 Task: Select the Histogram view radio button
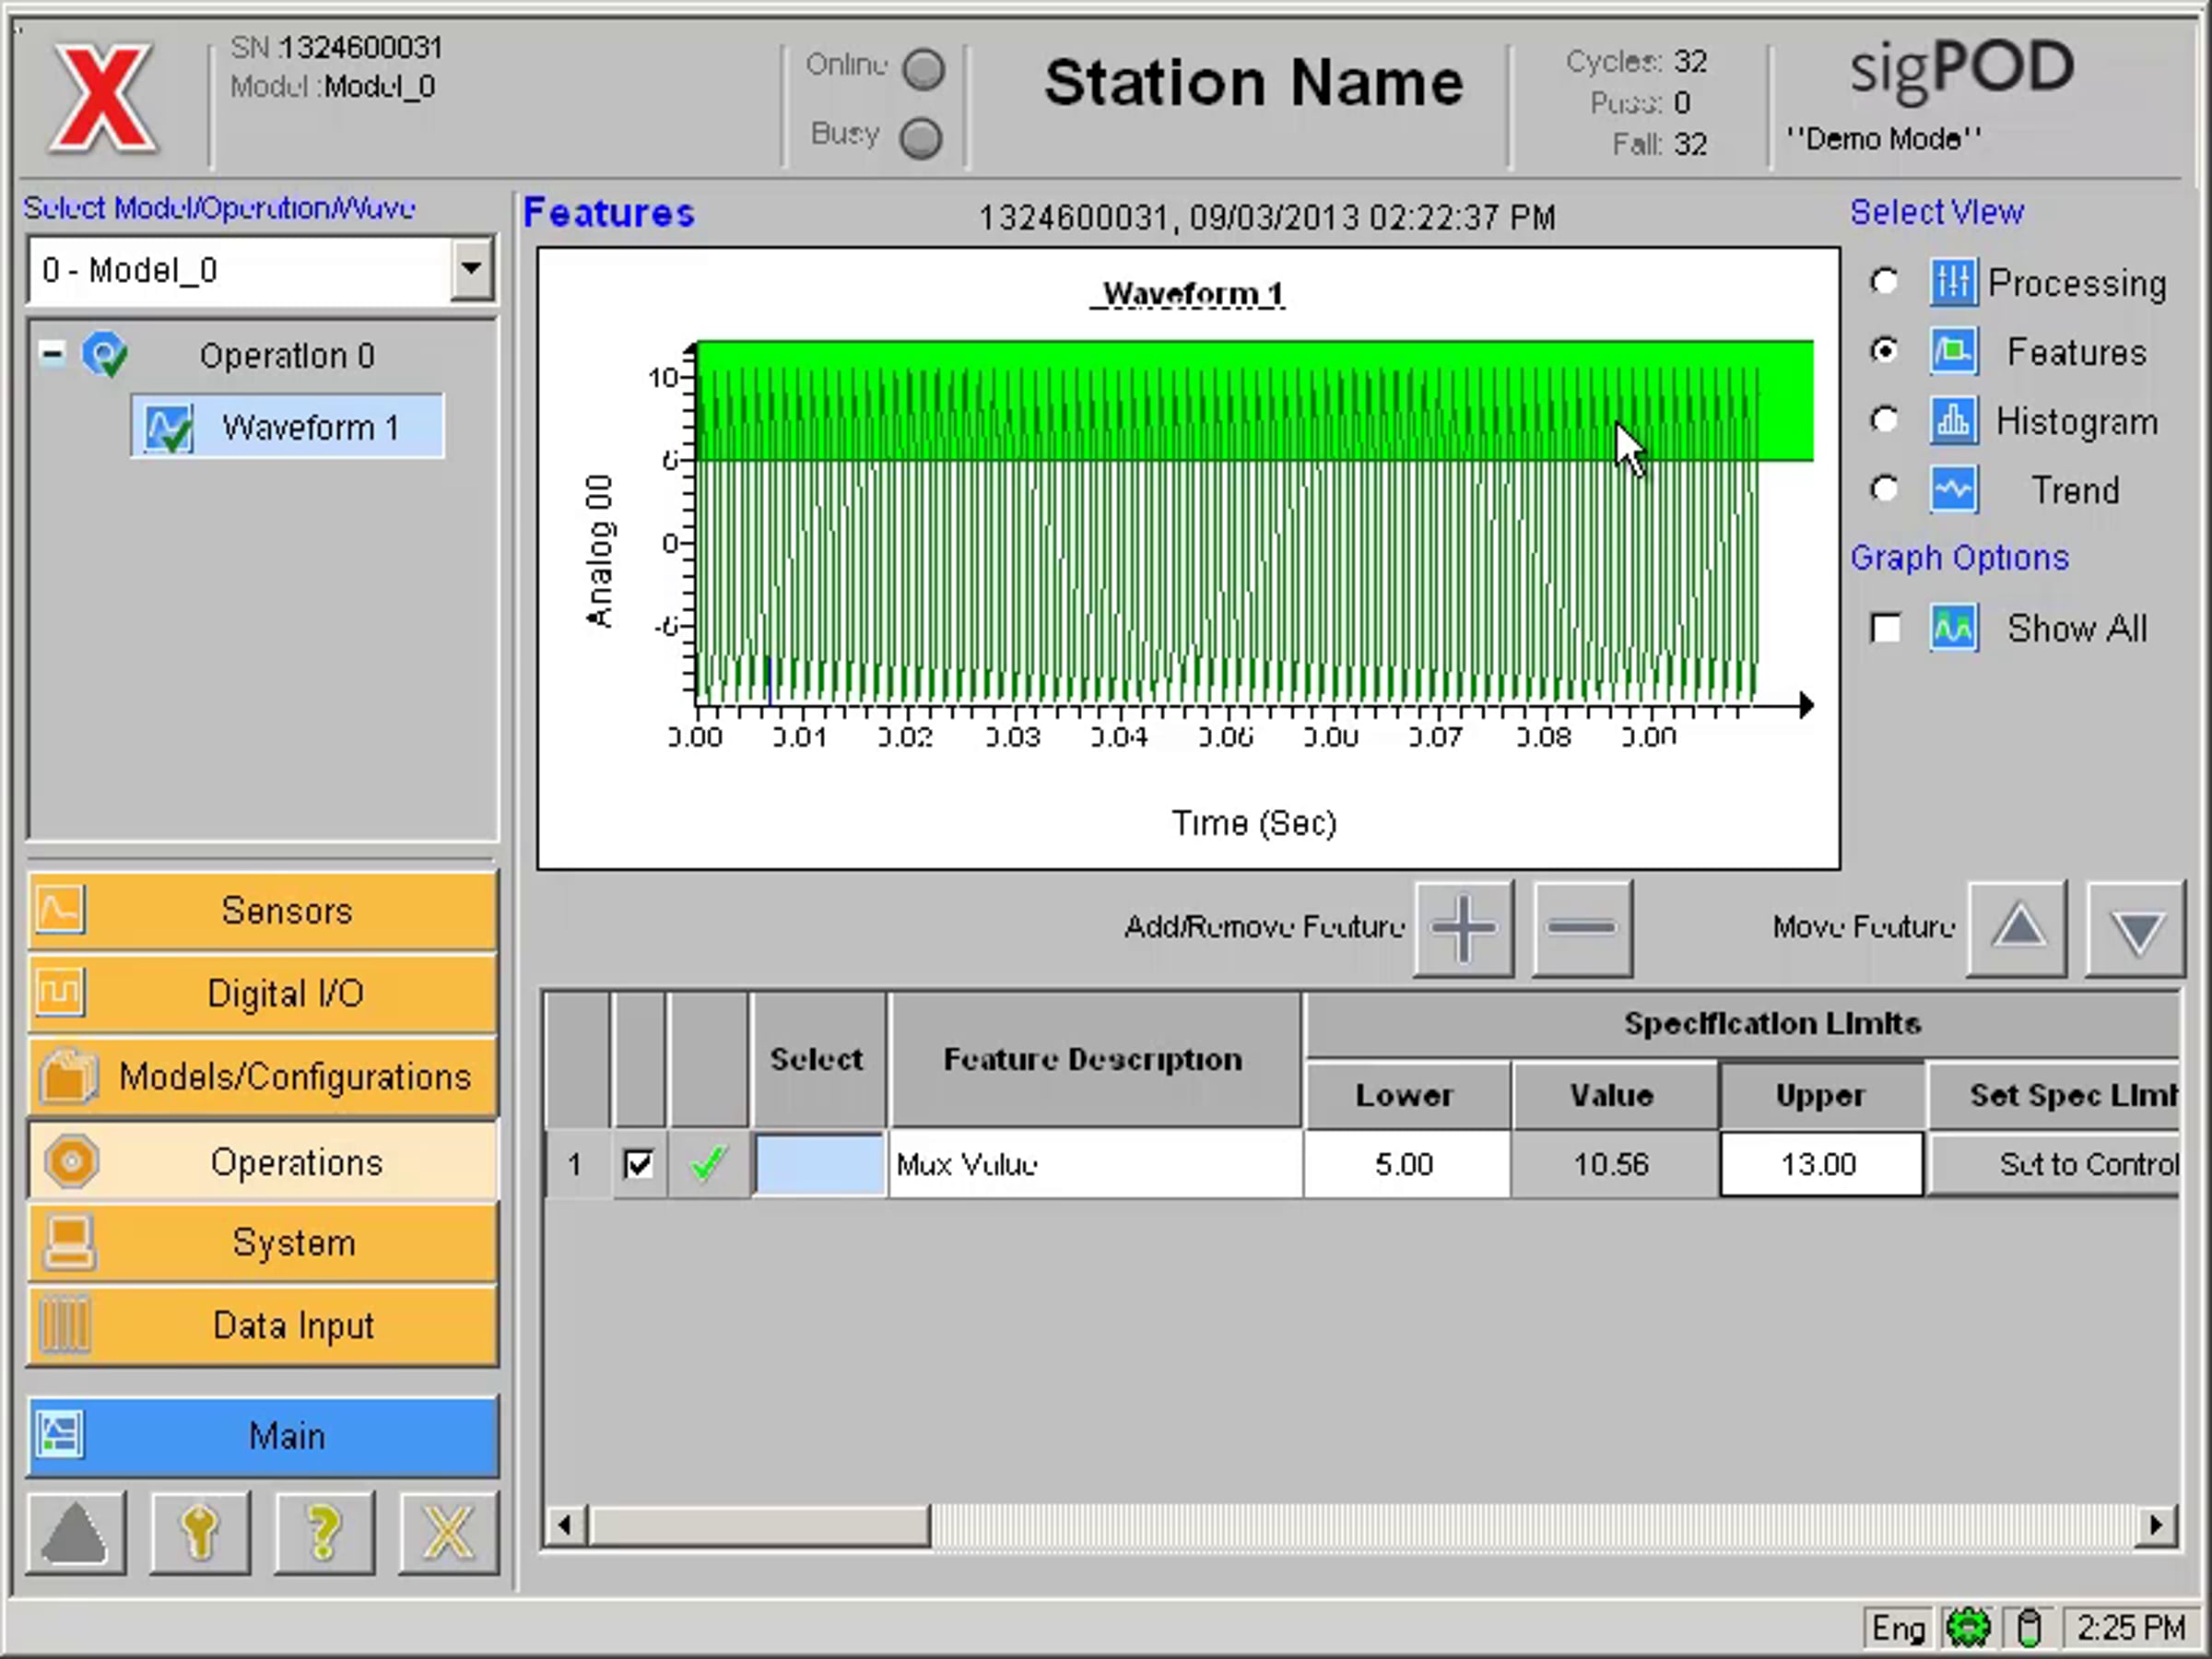[1884, 420]
